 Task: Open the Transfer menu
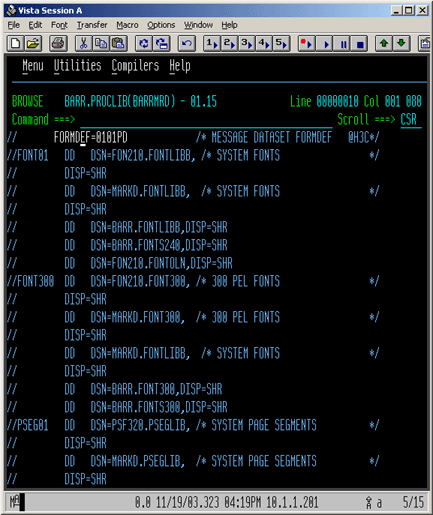pyautogui.click(x=92, y=25)
